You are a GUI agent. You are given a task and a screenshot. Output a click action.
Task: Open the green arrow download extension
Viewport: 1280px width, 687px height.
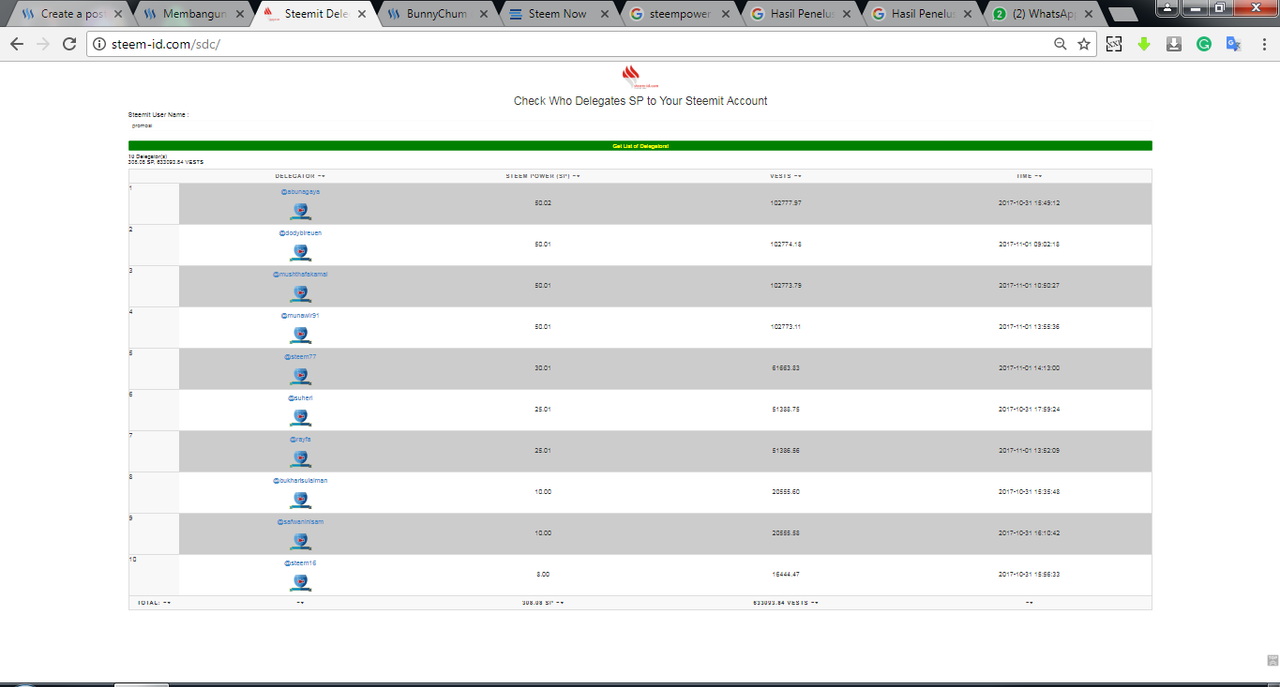click(1144, 44)
